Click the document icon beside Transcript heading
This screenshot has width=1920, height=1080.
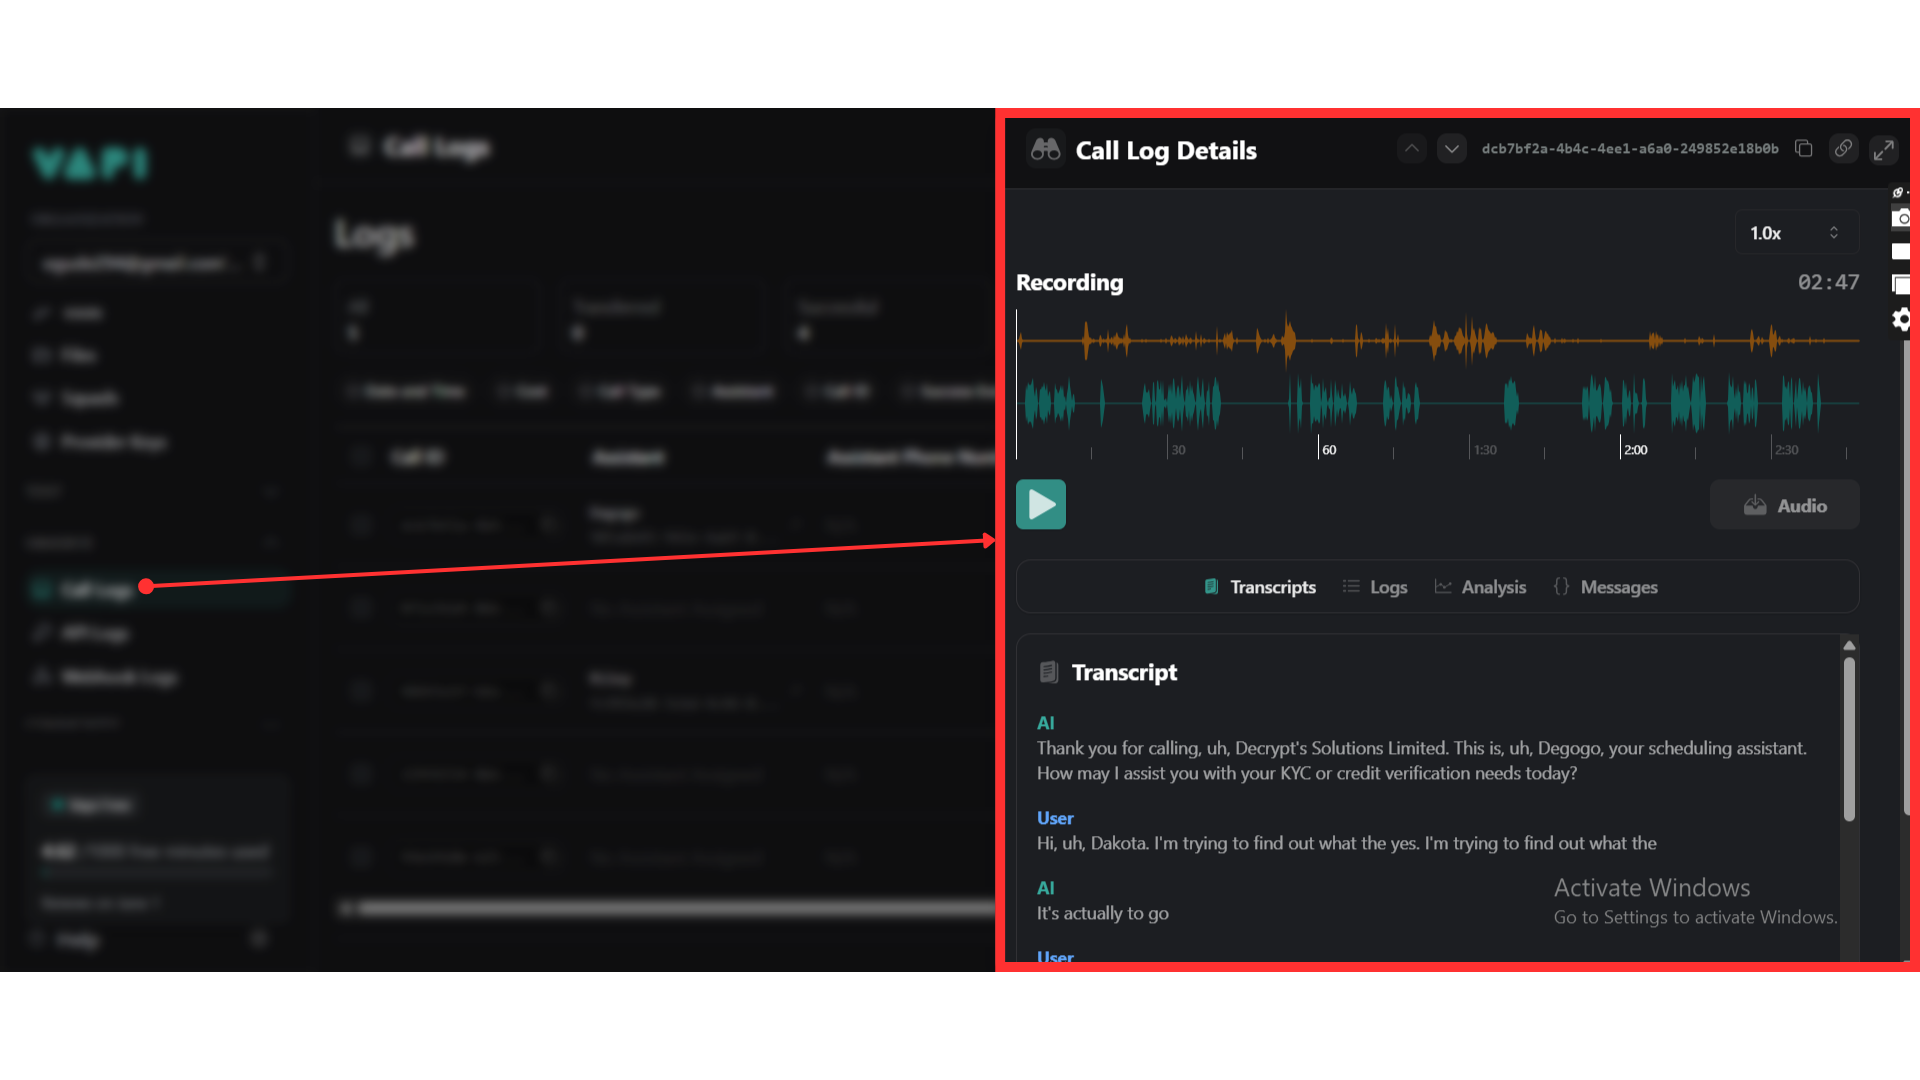click(x=1048, y=672)
